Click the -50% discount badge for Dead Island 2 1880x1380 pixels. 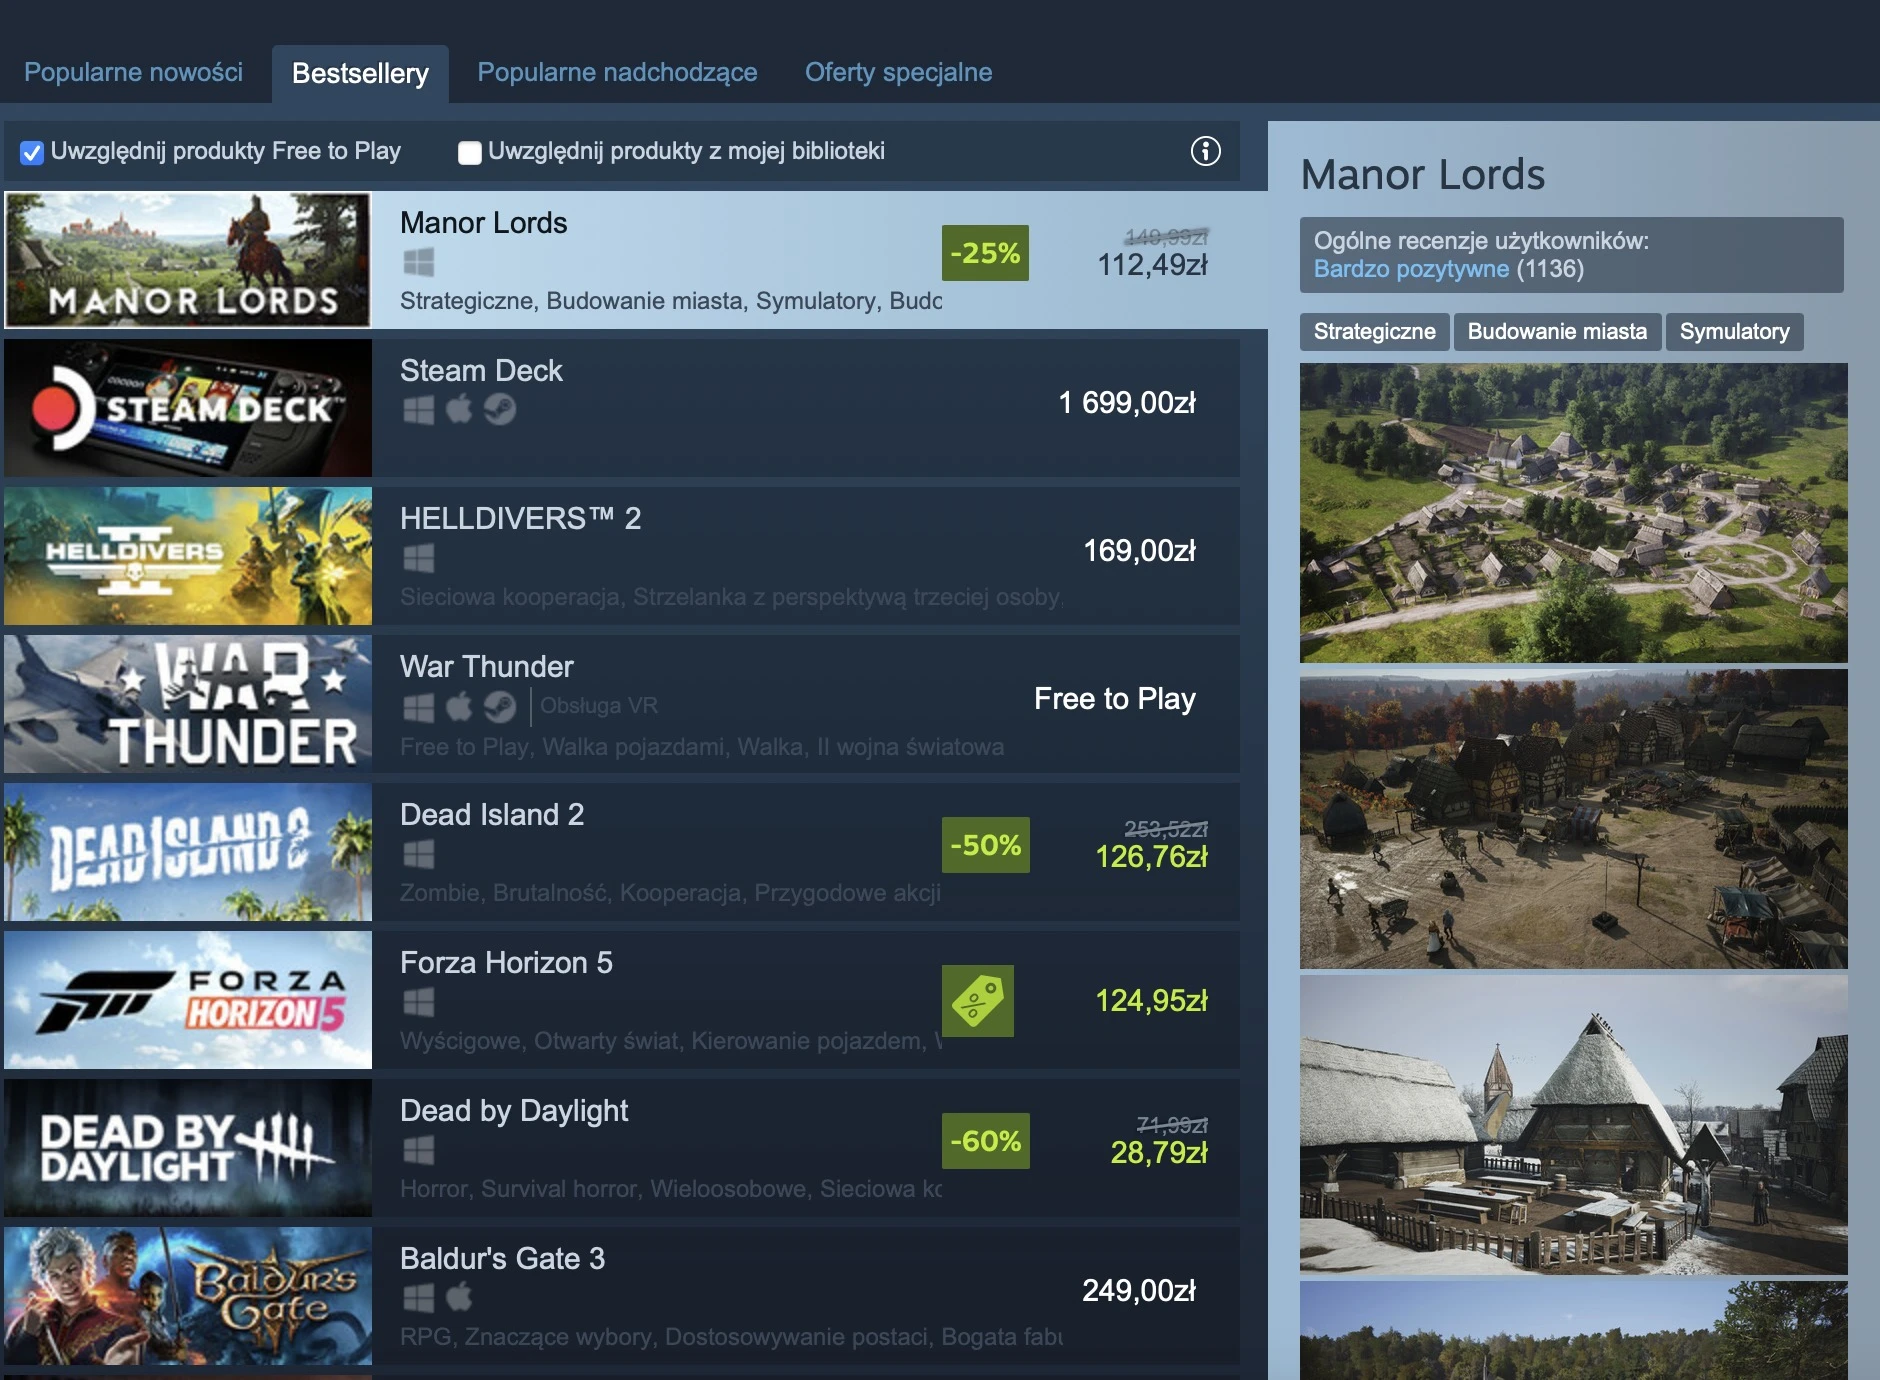[x=985, y=845]
